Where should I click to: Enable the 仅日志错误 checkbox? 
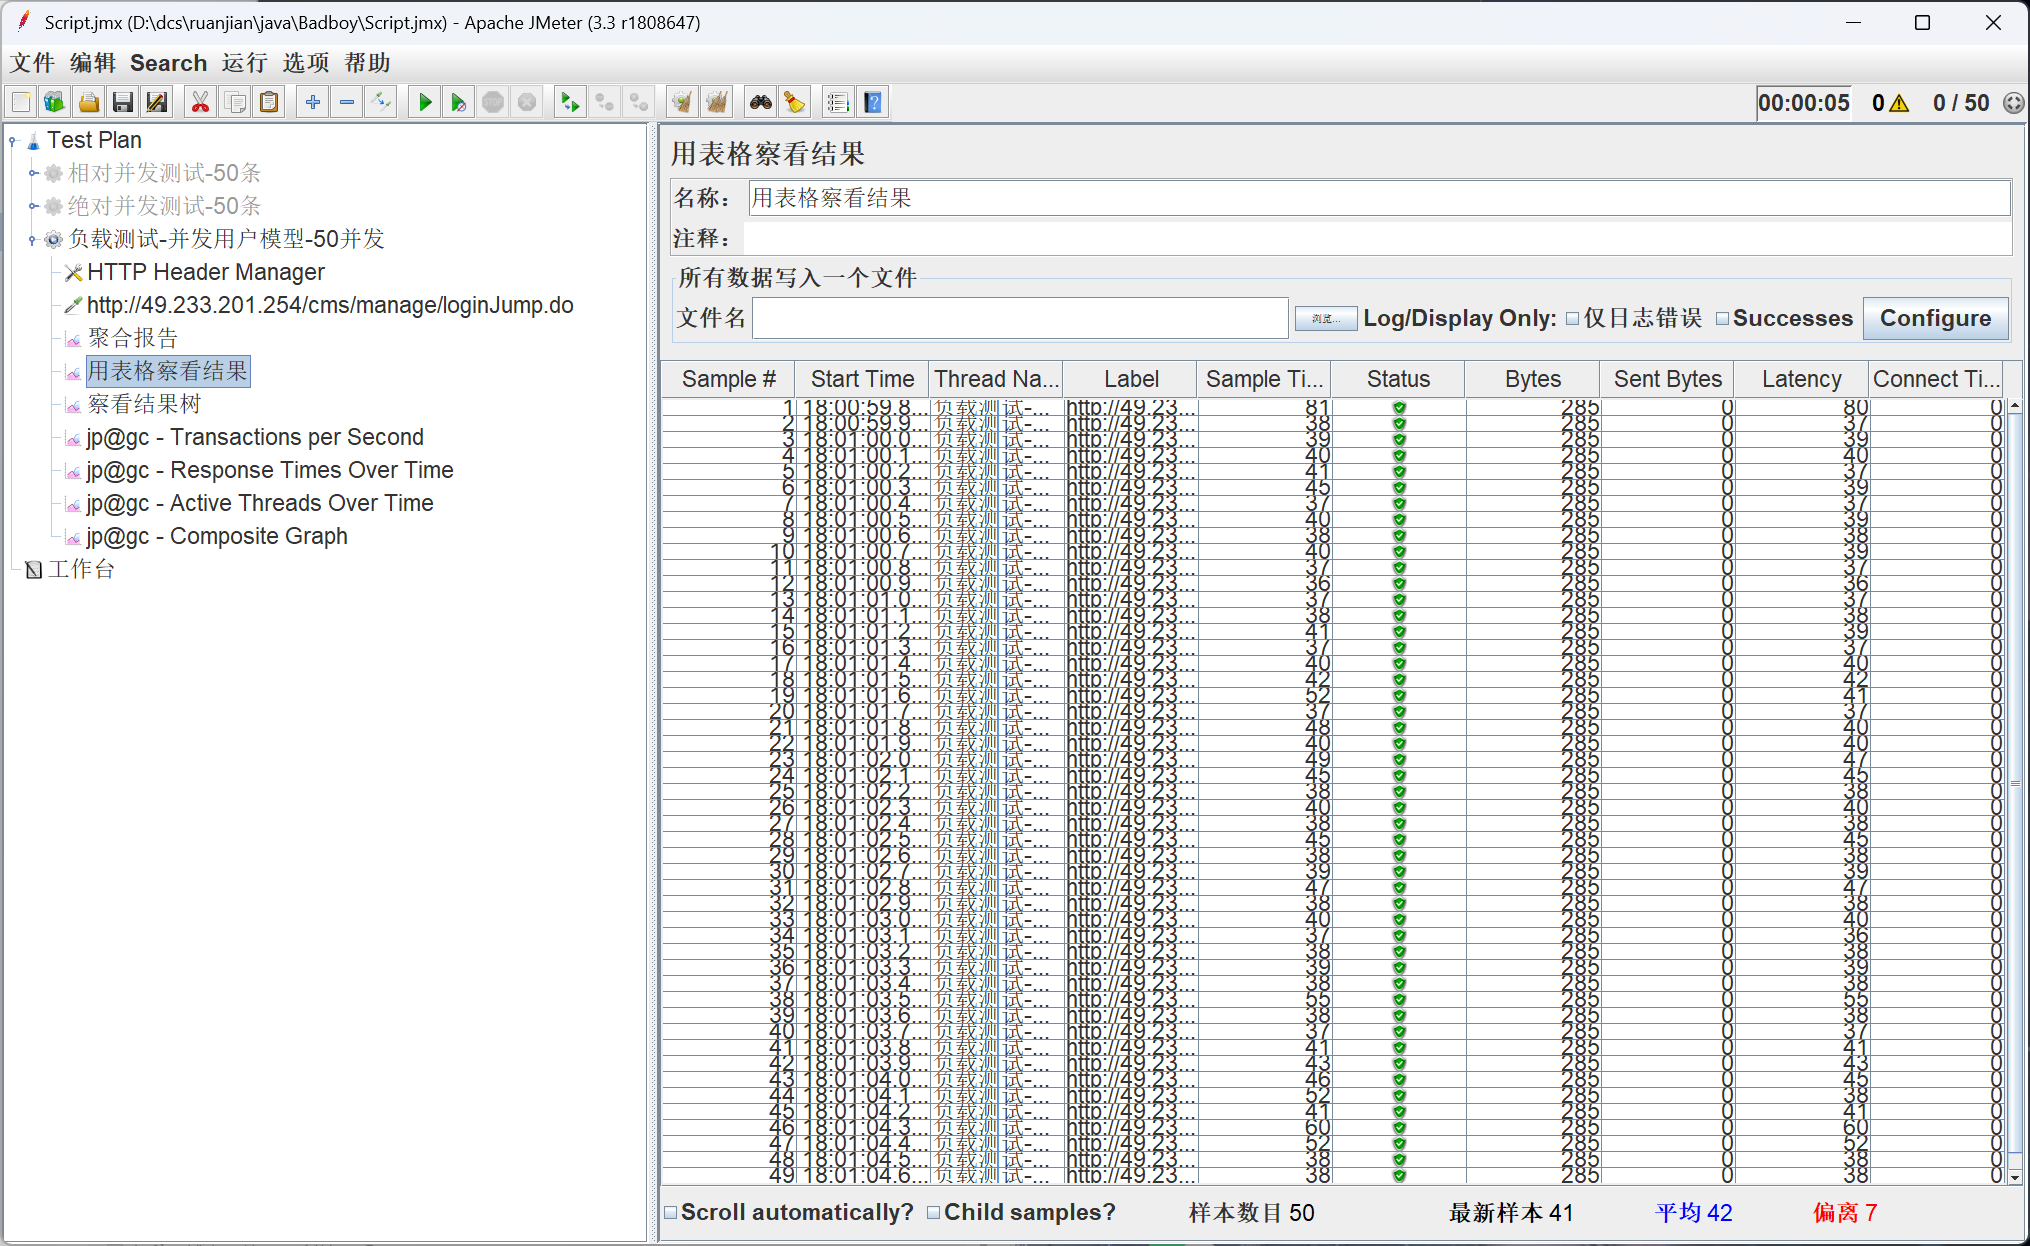[x=1572, y=319]
